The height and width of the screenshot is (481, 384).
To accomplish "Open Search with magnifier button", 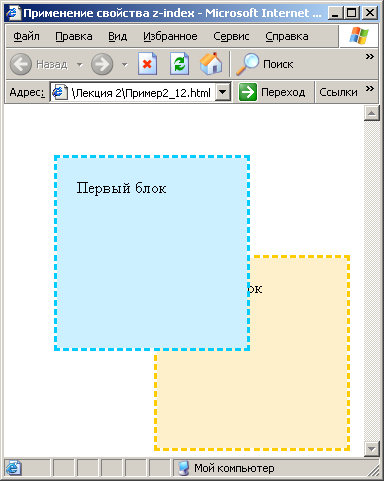I will (x=265, y=64).
